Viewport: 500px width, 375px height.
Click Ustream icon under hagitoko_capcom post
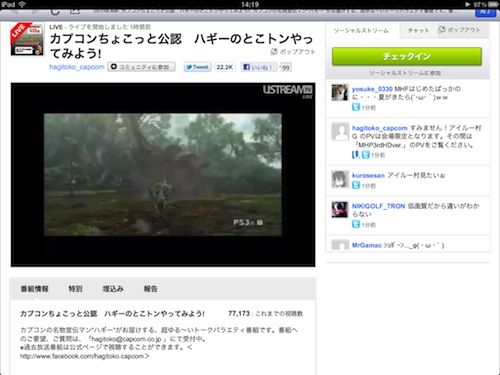[355, 155]
